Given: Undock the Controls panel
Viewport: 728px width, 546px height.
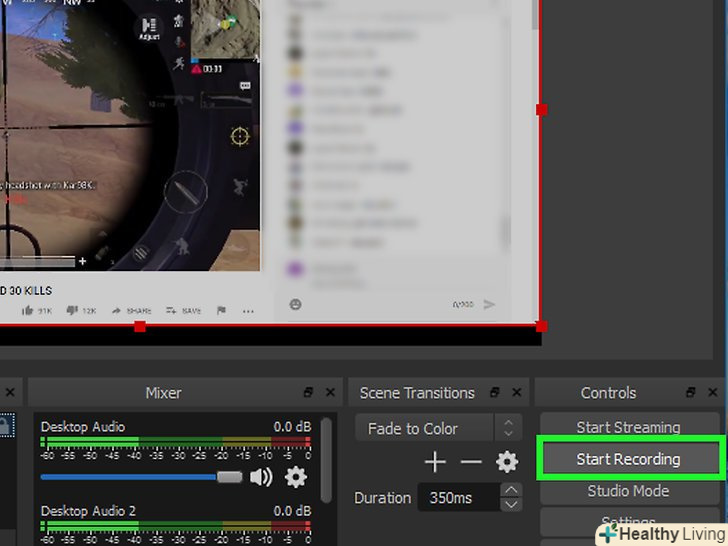Looking at the screenshot, I should point(690,392).
